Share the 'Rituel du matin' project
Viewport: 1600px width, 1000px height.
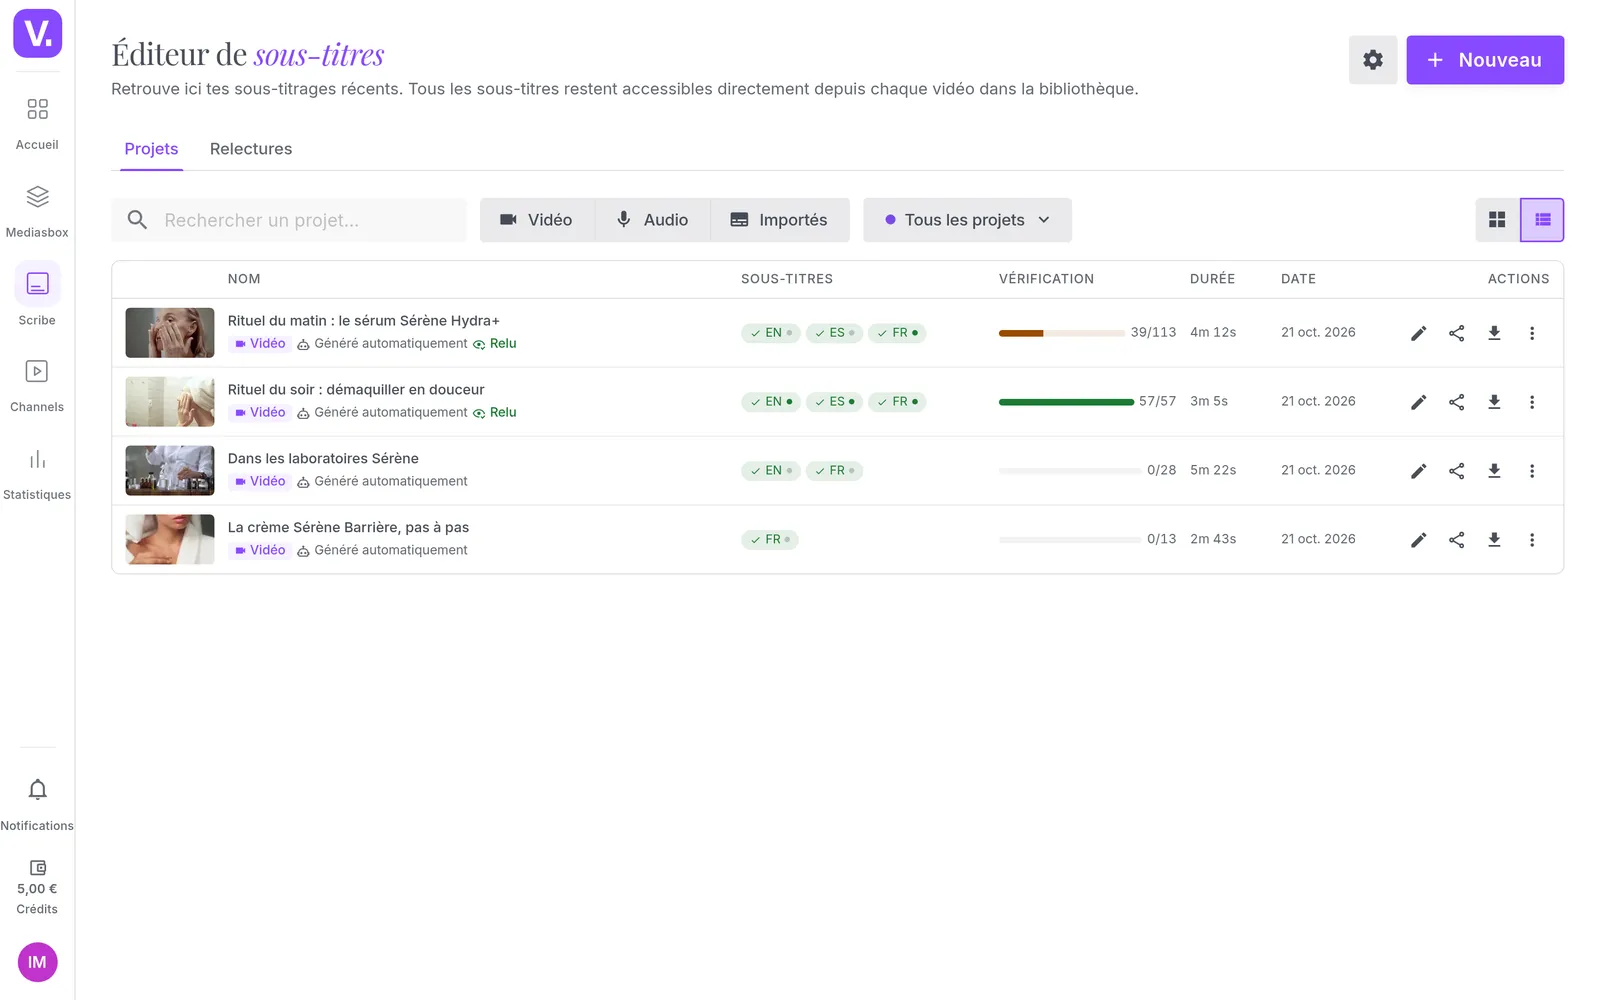1456,333
